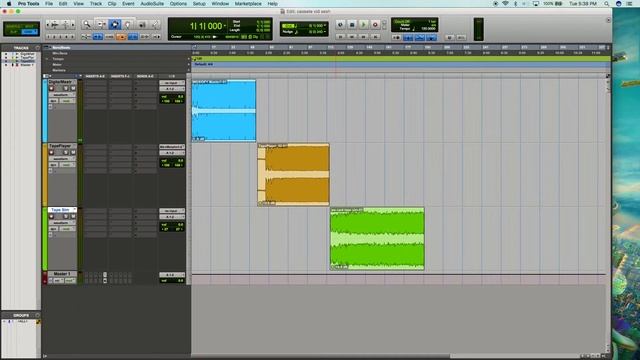Image resolution: width=640 pixels, height=360 pixels.
Task: Open DigitalMaster output path selector
Action: pos(172,89)
